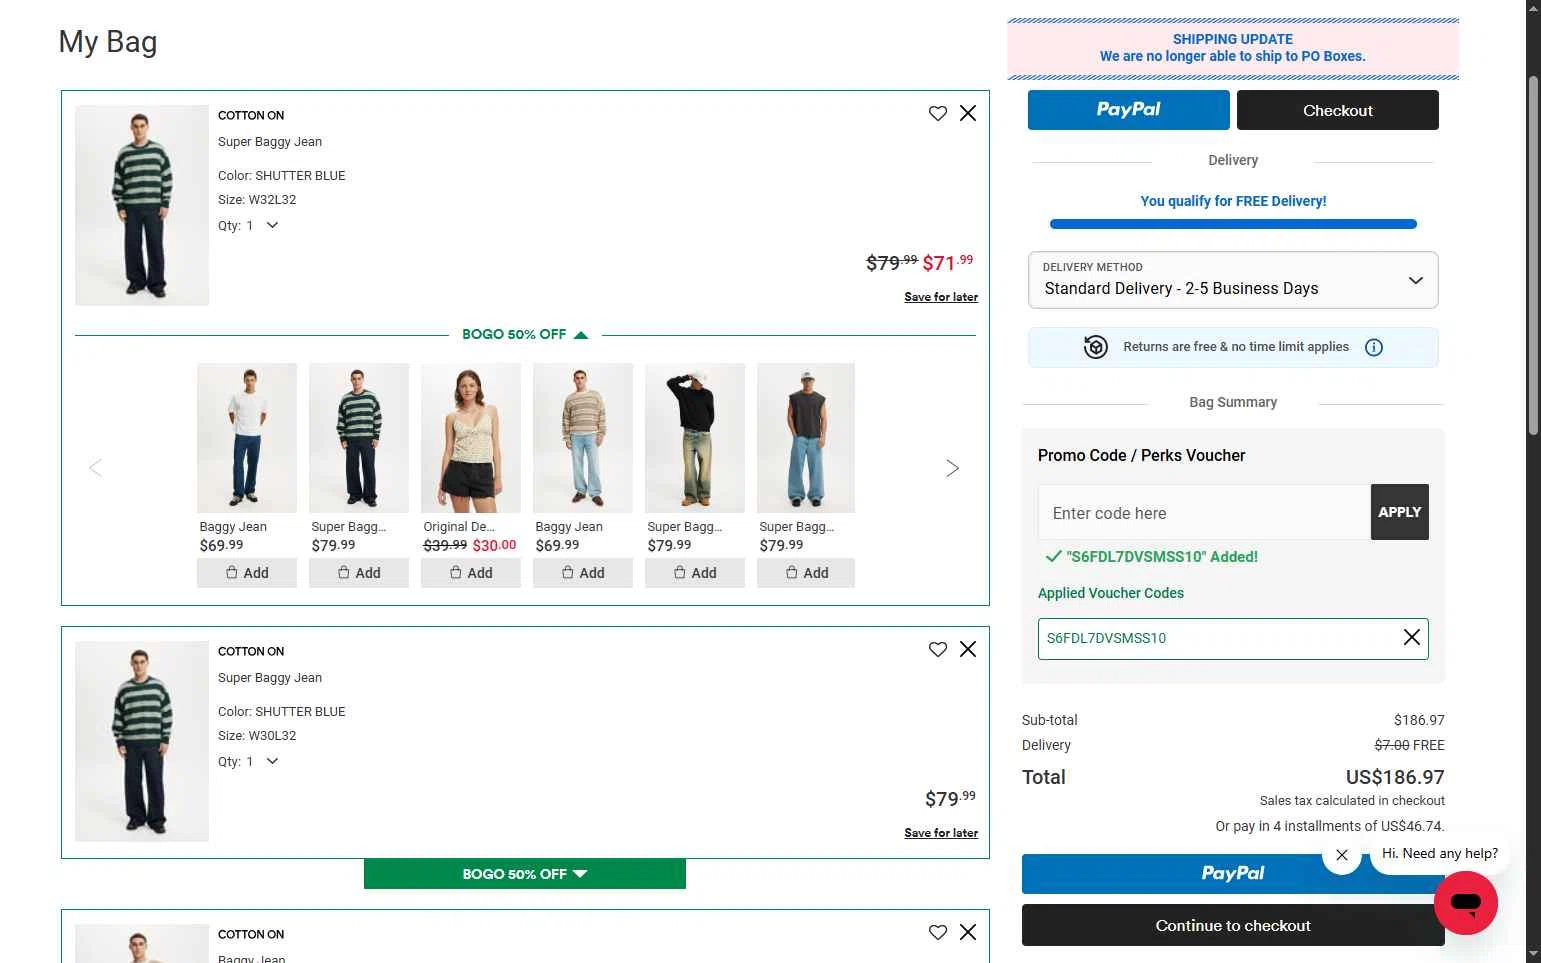Add striped sweater Super Baggy jean $79.99
The image size is (1541, 963).
[x=359, y=573]
